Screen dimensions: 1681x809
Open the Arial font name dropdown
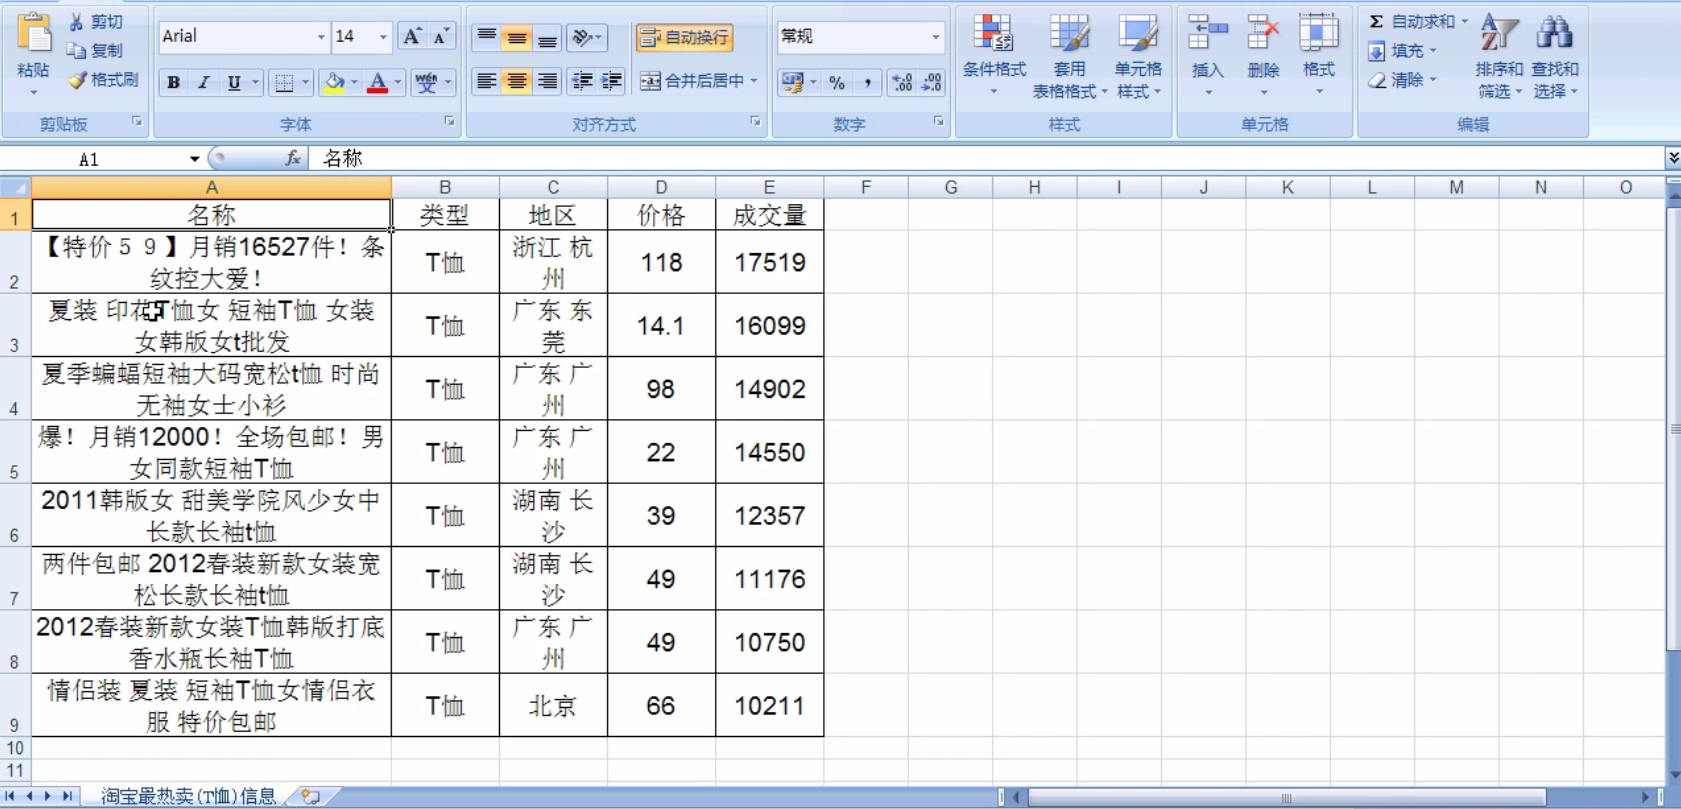(321, 37)
